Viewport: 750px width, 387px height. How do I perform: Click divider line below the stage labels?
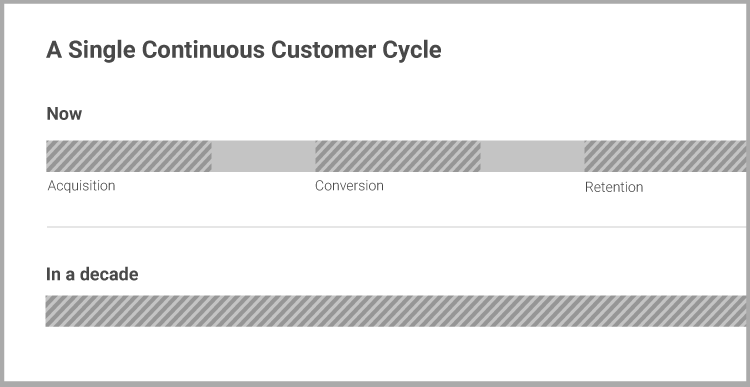pos(398,227)
